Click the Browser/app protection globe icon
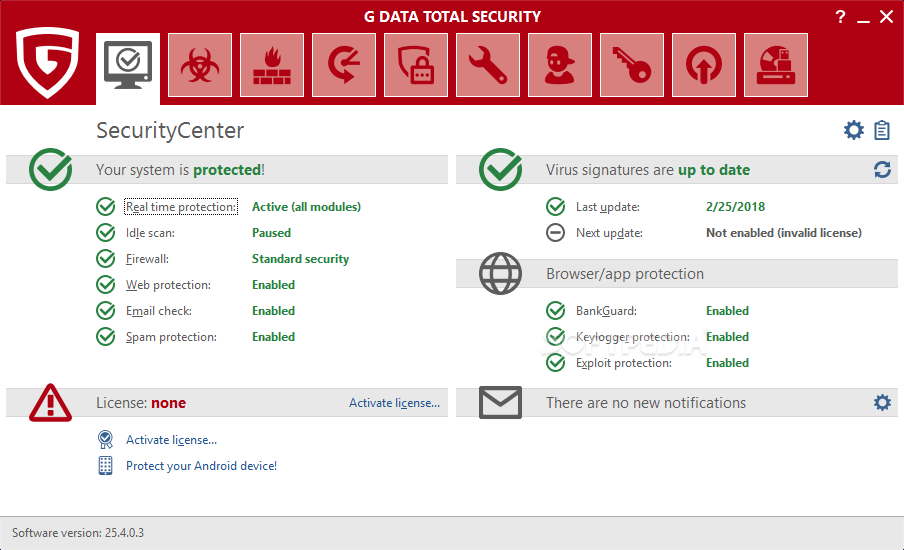Image resolution: width=904 pixels, height=550 pixels. click(500, 273)
